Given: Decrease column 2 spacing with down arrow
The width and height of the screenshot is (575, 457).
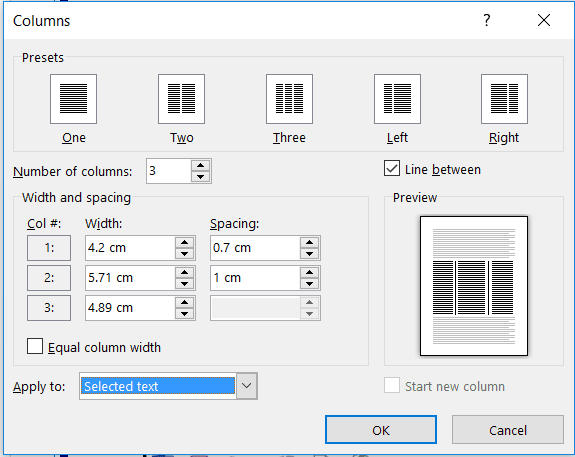Looking at the screenshot, I should 310,284.
